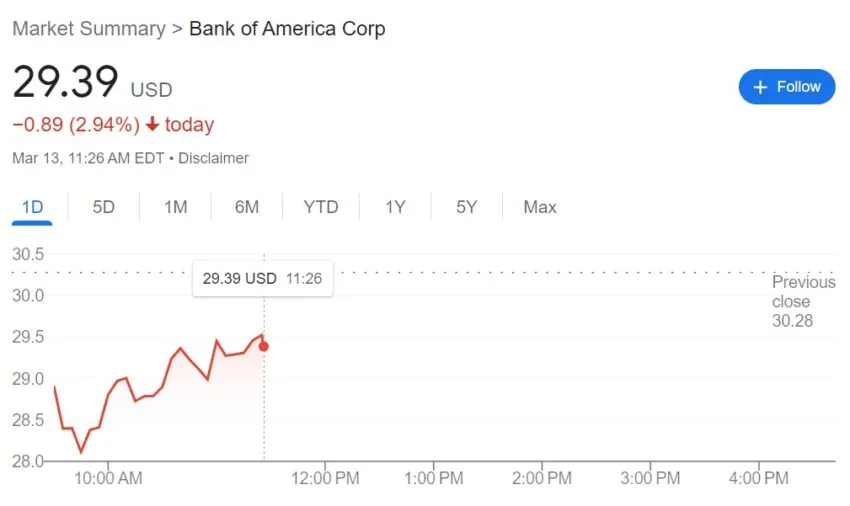This screenshot has height=506, width=850.
Task: Select the 1D time range tab
Action: coord(32,207)
